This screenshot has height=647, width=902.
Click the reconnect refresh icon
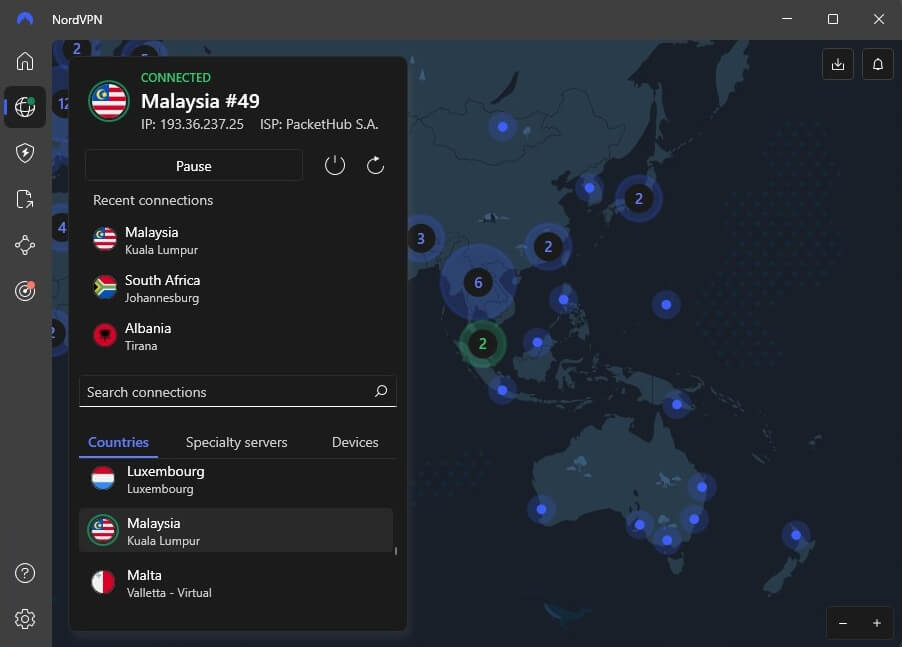click(x=375, y=166)
